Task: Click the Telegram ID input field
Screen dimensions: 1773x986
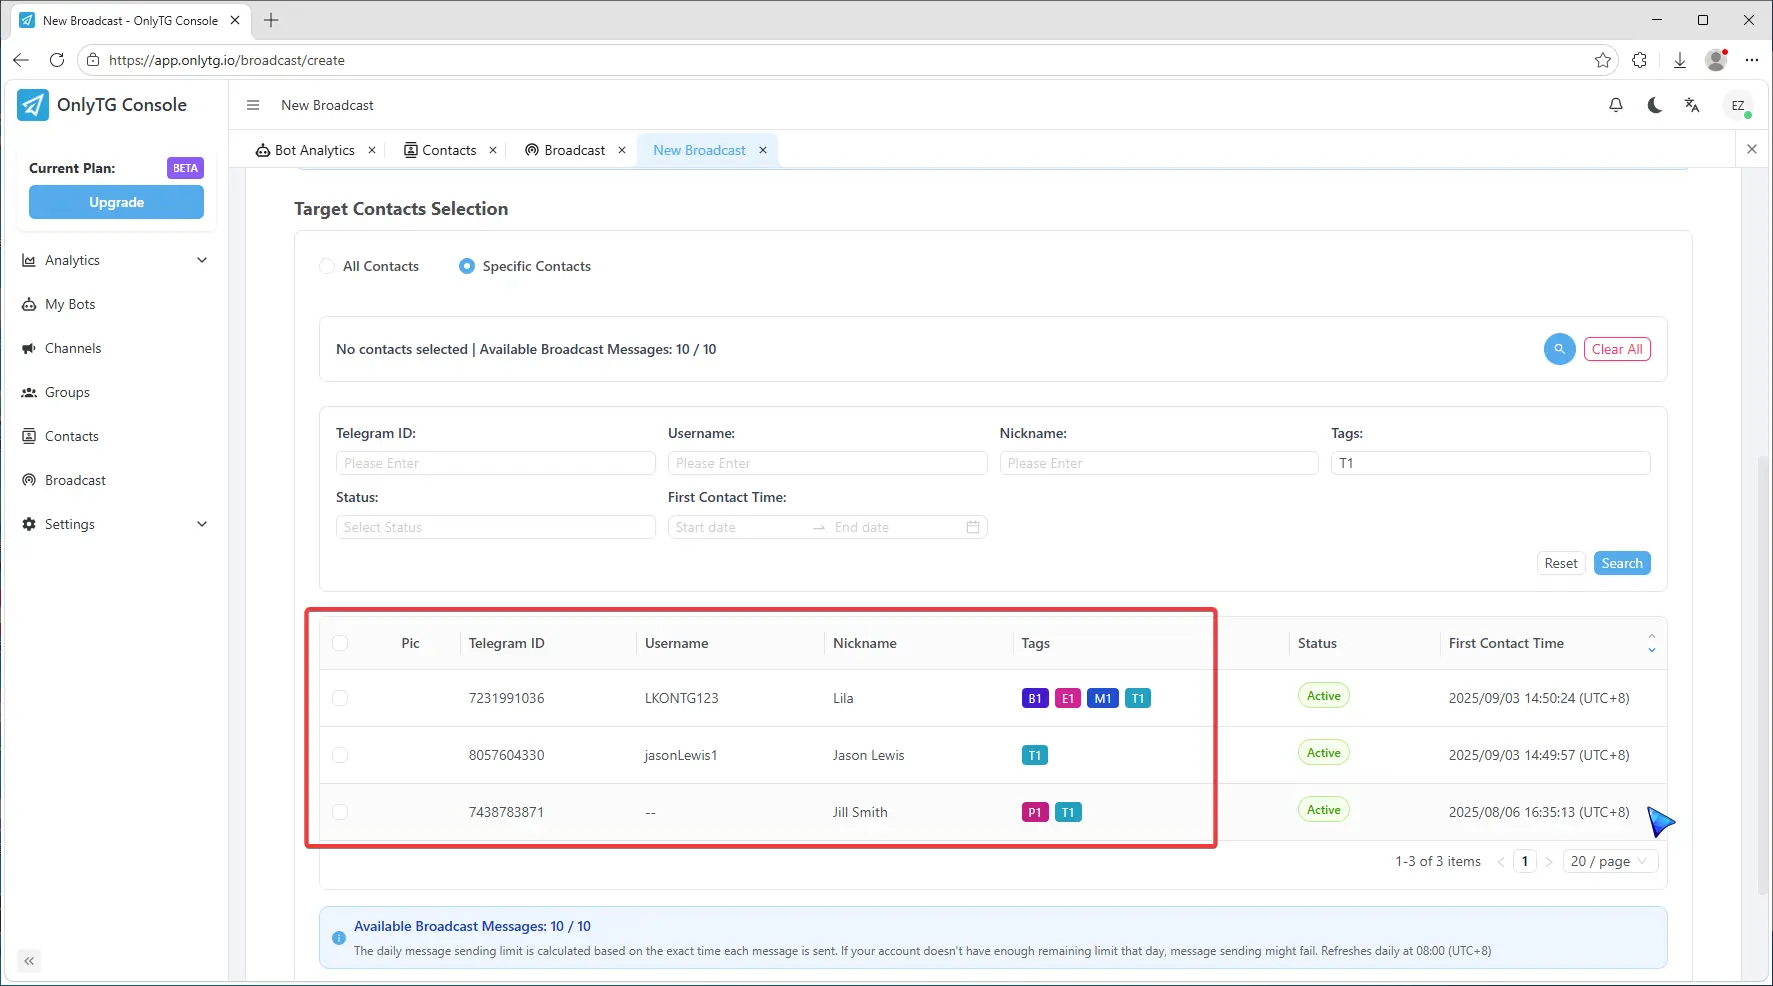Action: (x=495, y=463)
